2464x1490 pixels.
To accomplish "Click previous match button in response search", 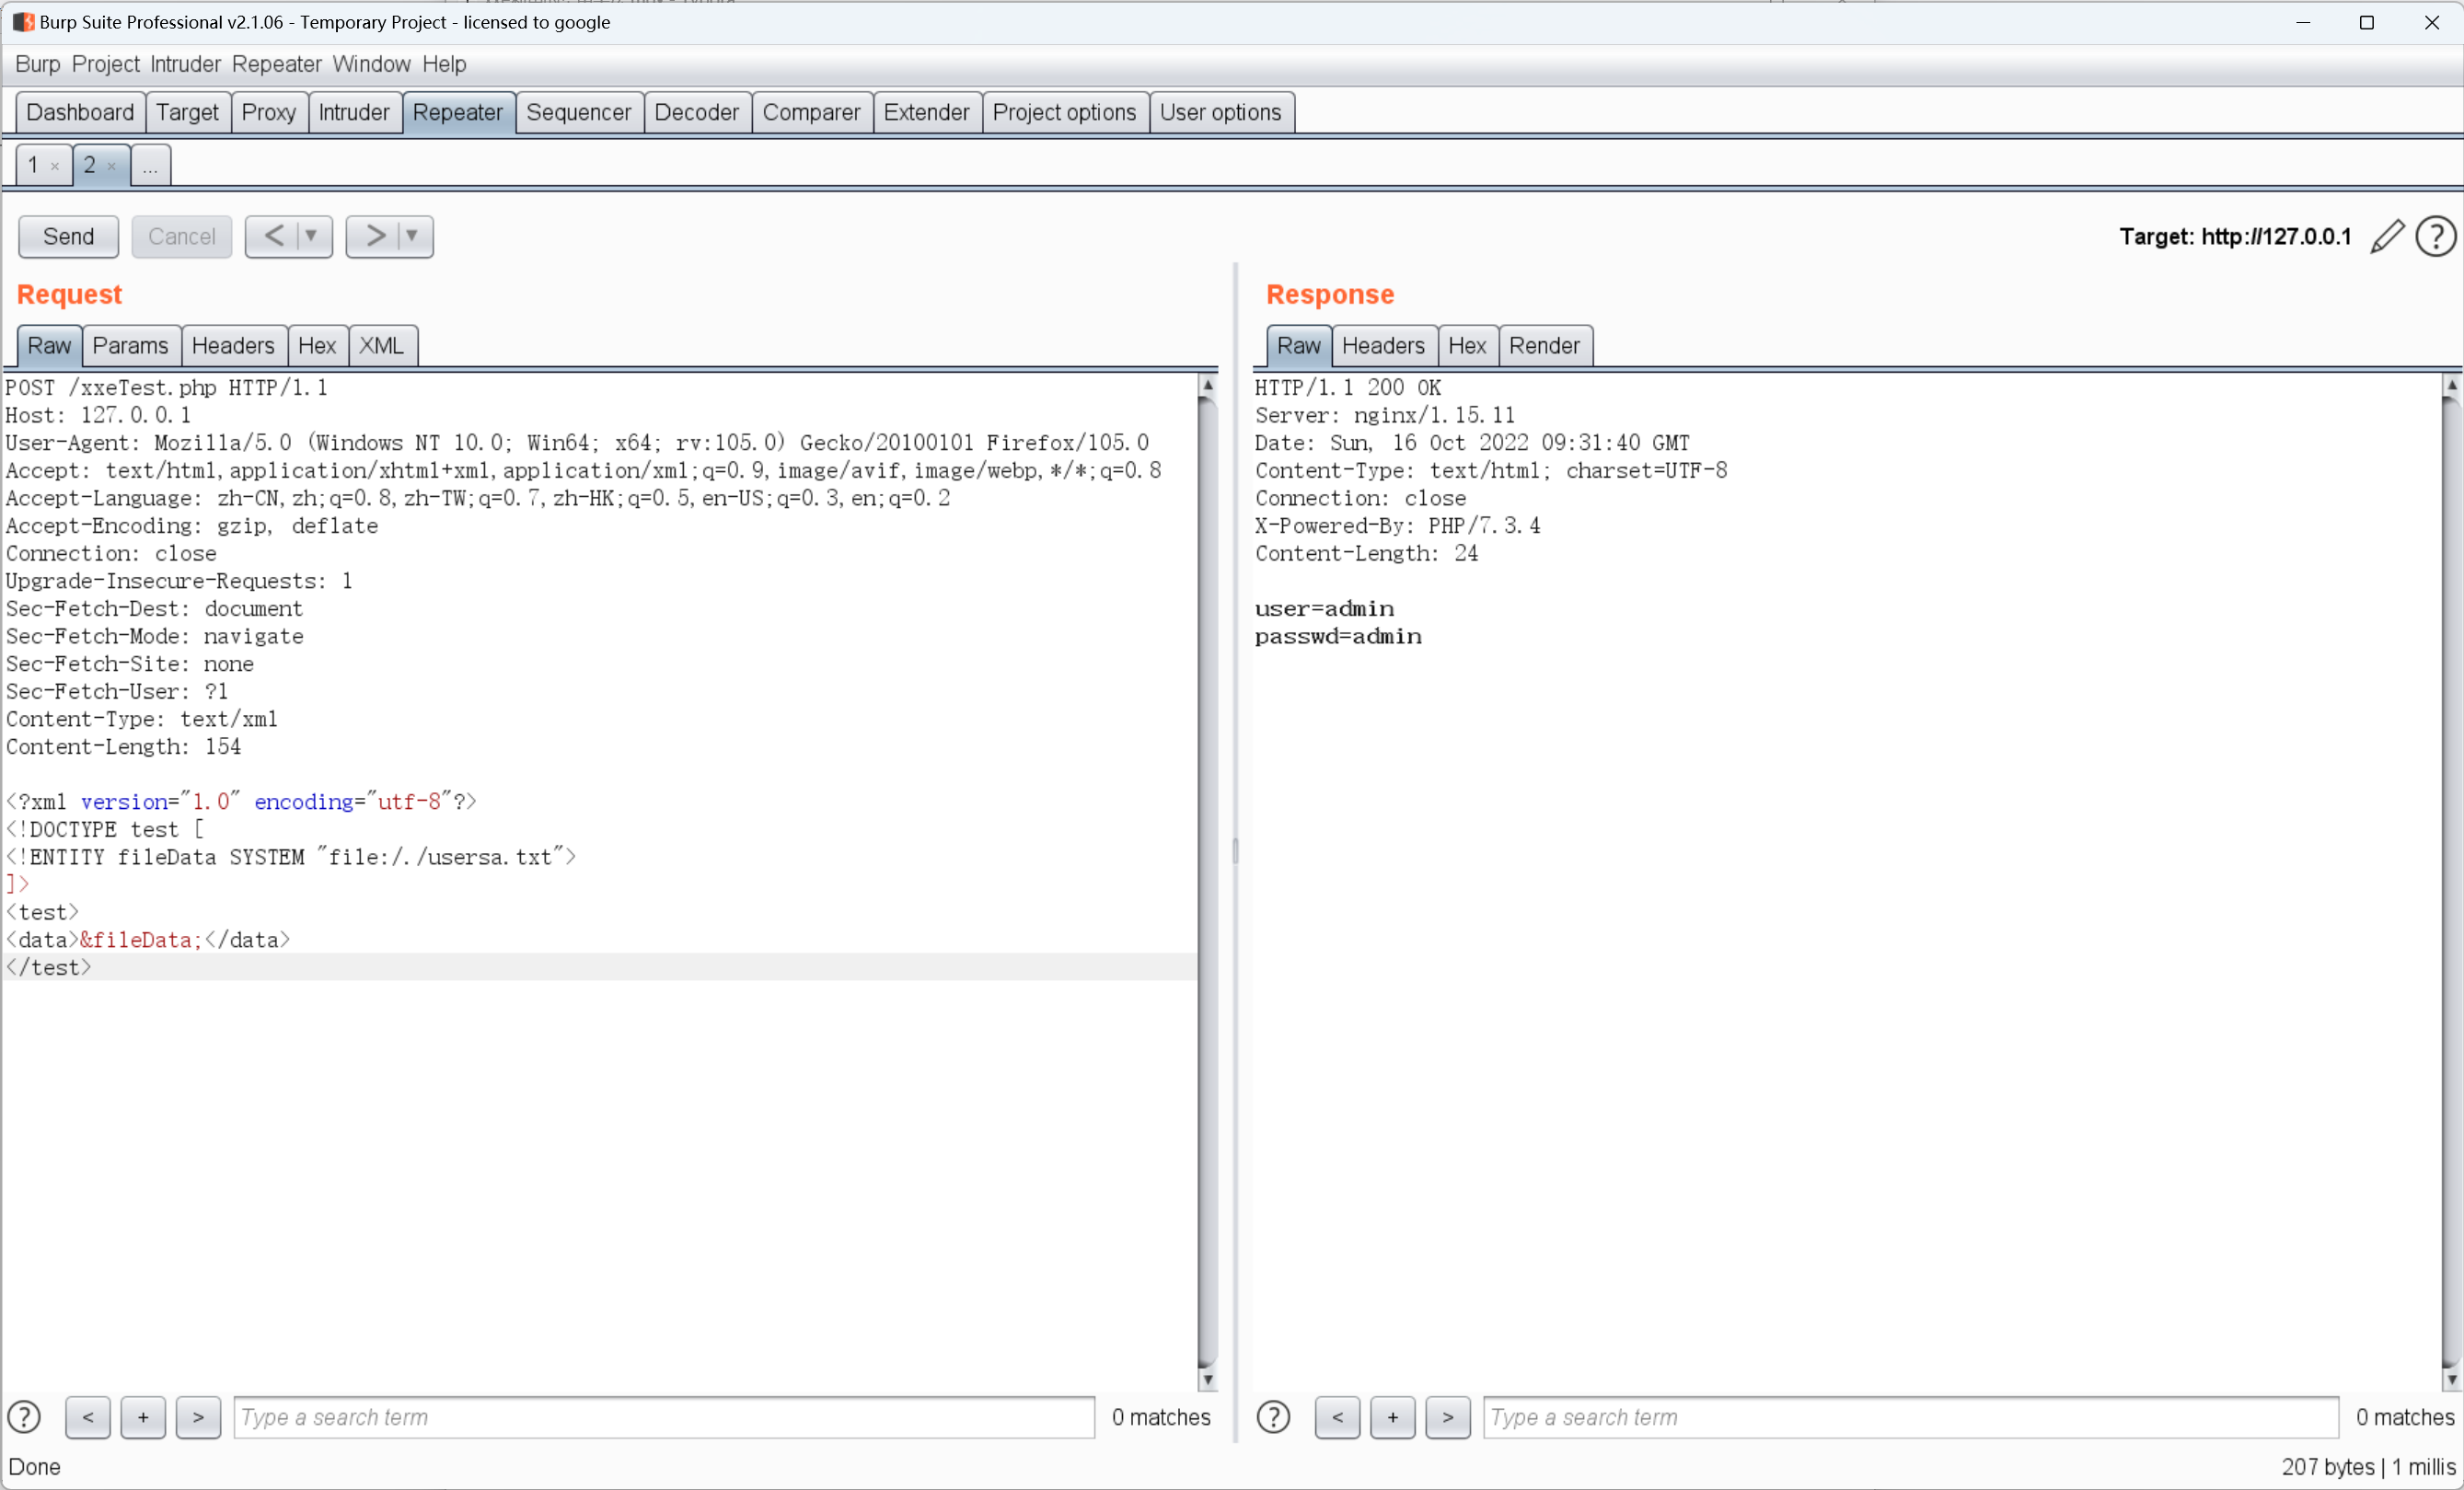I will coord(1337,1416).
